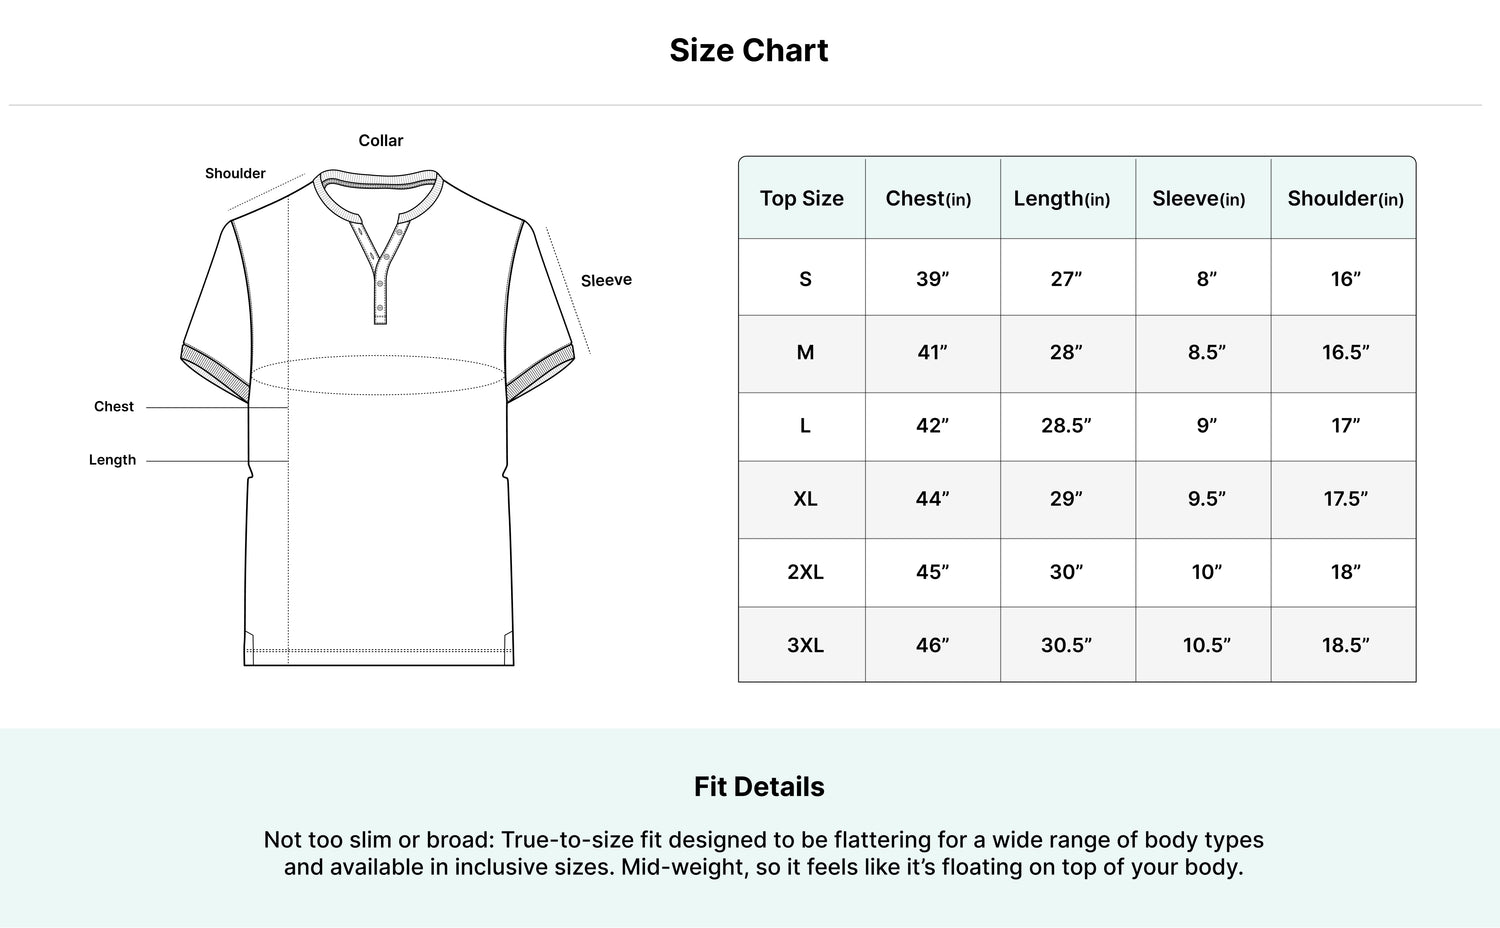The width and height of the screenshot is (1500, 928).
Task: Click the Fit Details heading
Action: 759,787
